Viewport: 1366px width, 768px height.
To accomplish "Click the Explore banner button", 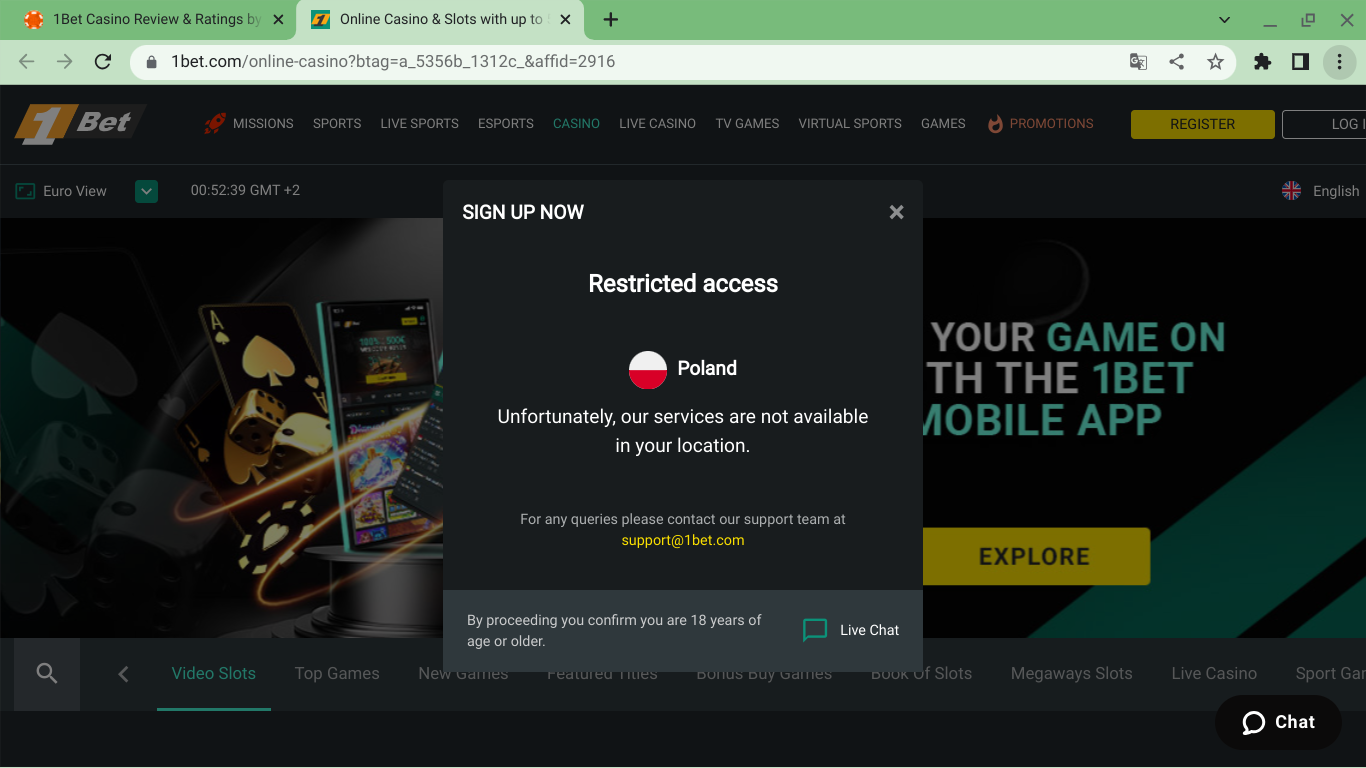I will [x=1035, y=556].
